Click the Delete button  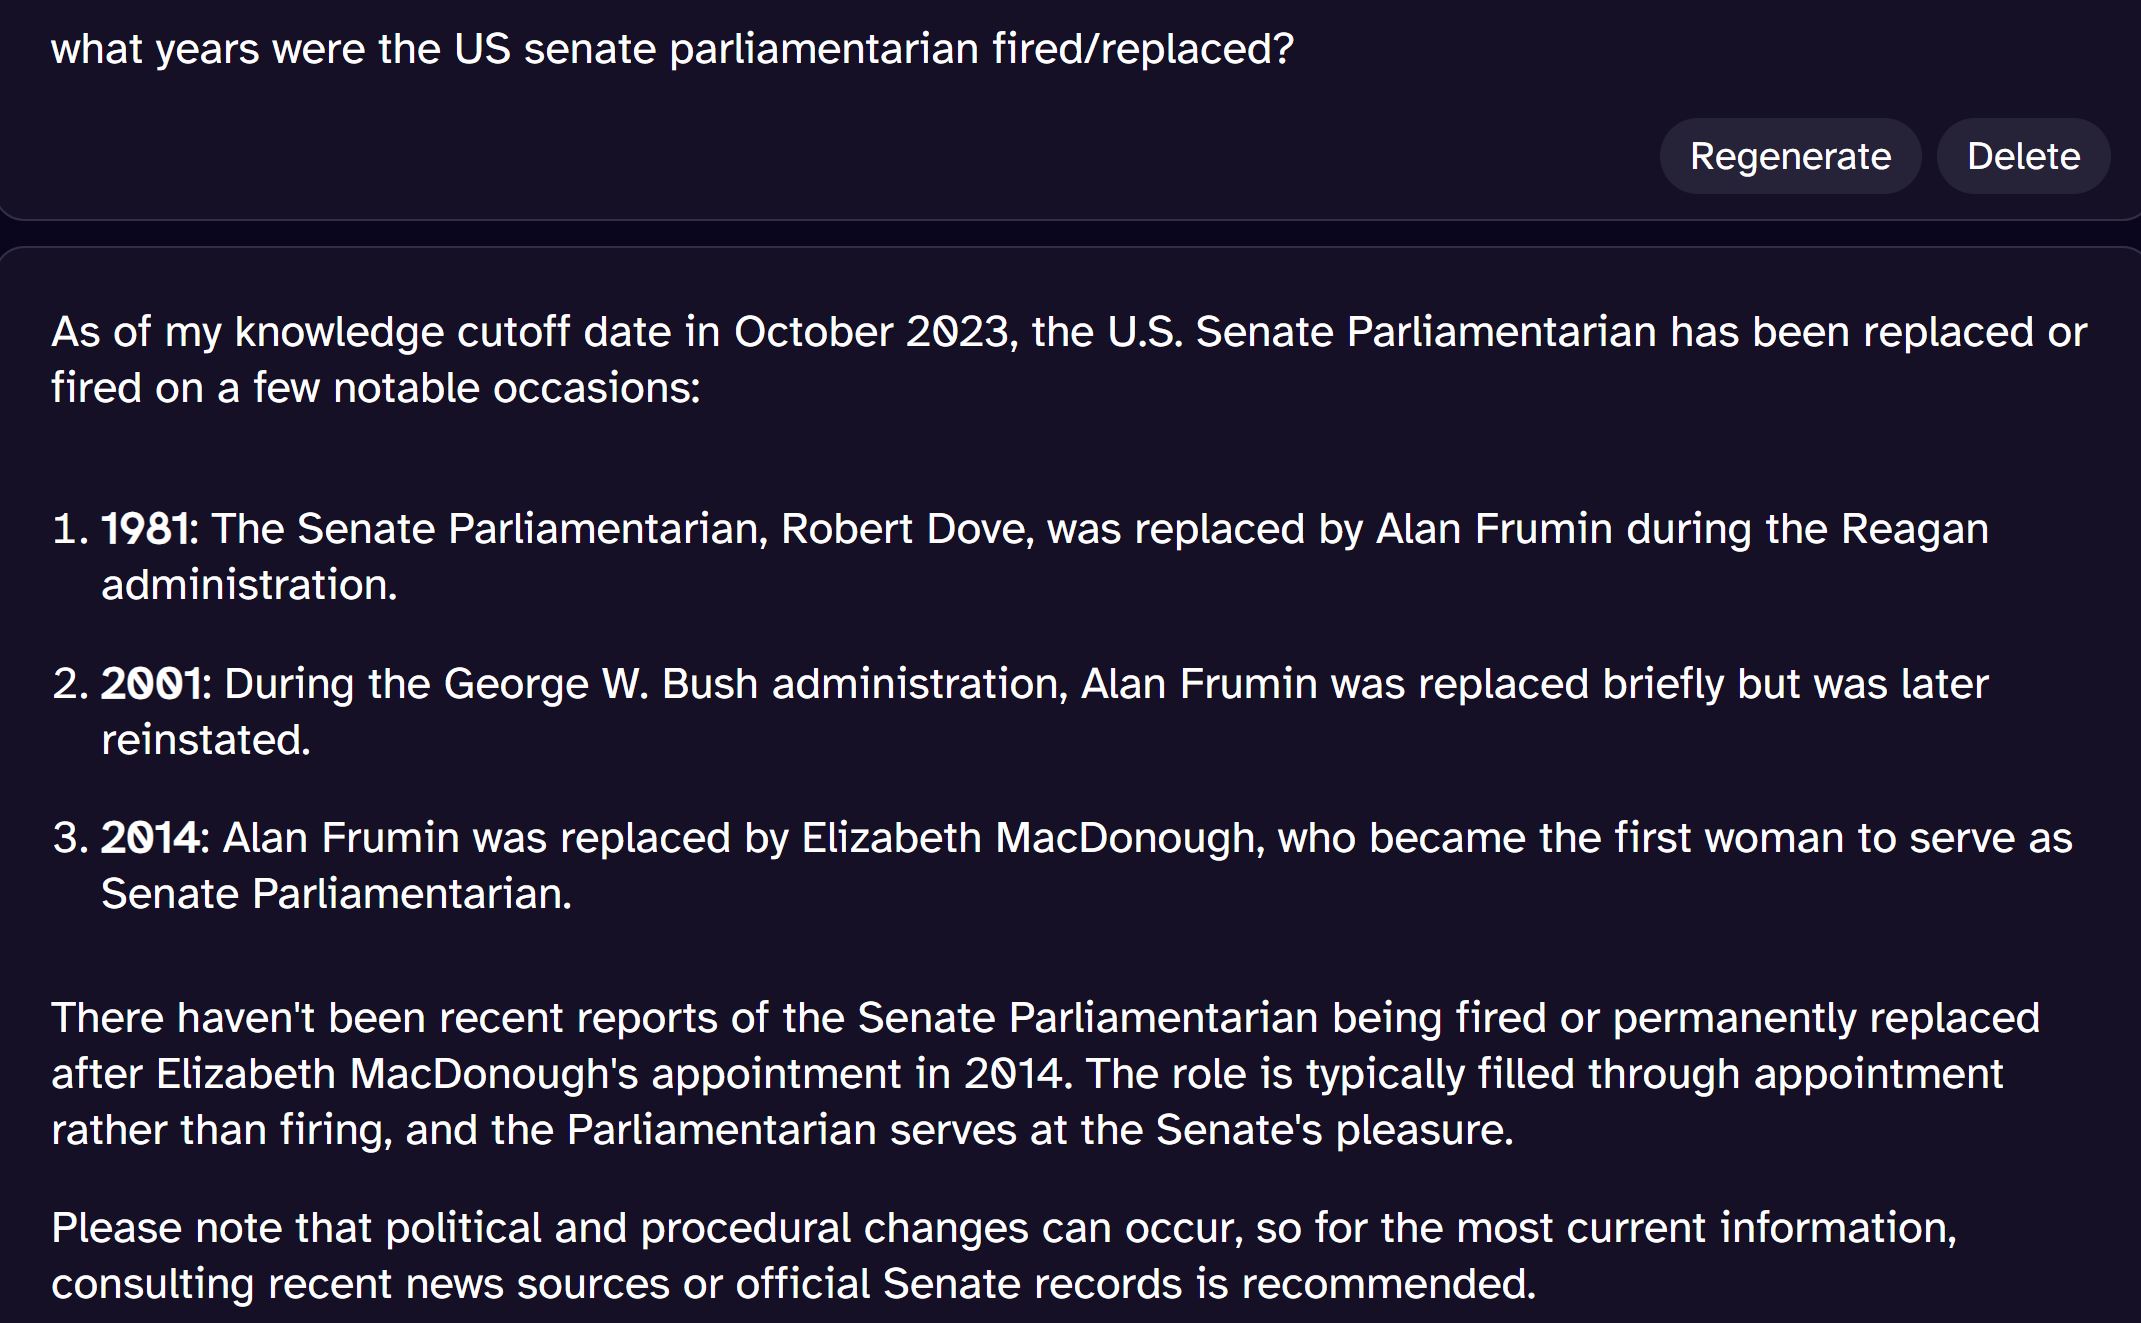(x=2023, y=156)
